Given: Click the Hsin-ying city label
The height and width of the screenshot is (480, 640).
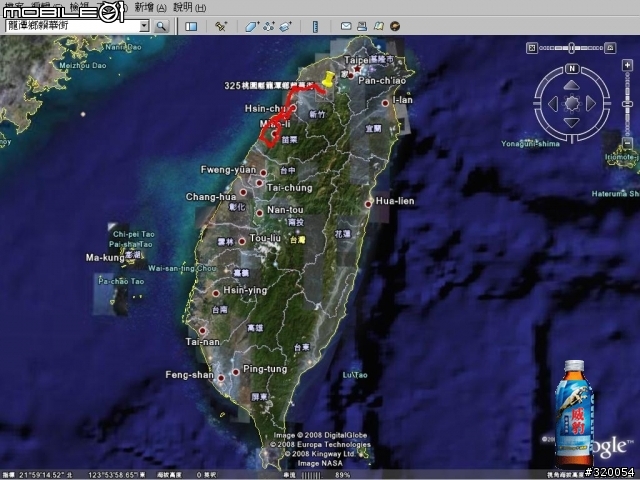Looking at the screenshot, I should [245, 290].
